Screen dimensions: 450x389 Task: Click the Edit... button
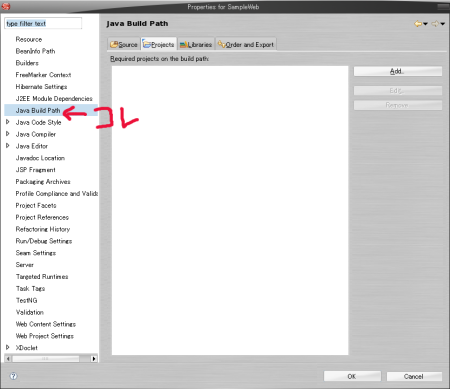pos(398,90)
